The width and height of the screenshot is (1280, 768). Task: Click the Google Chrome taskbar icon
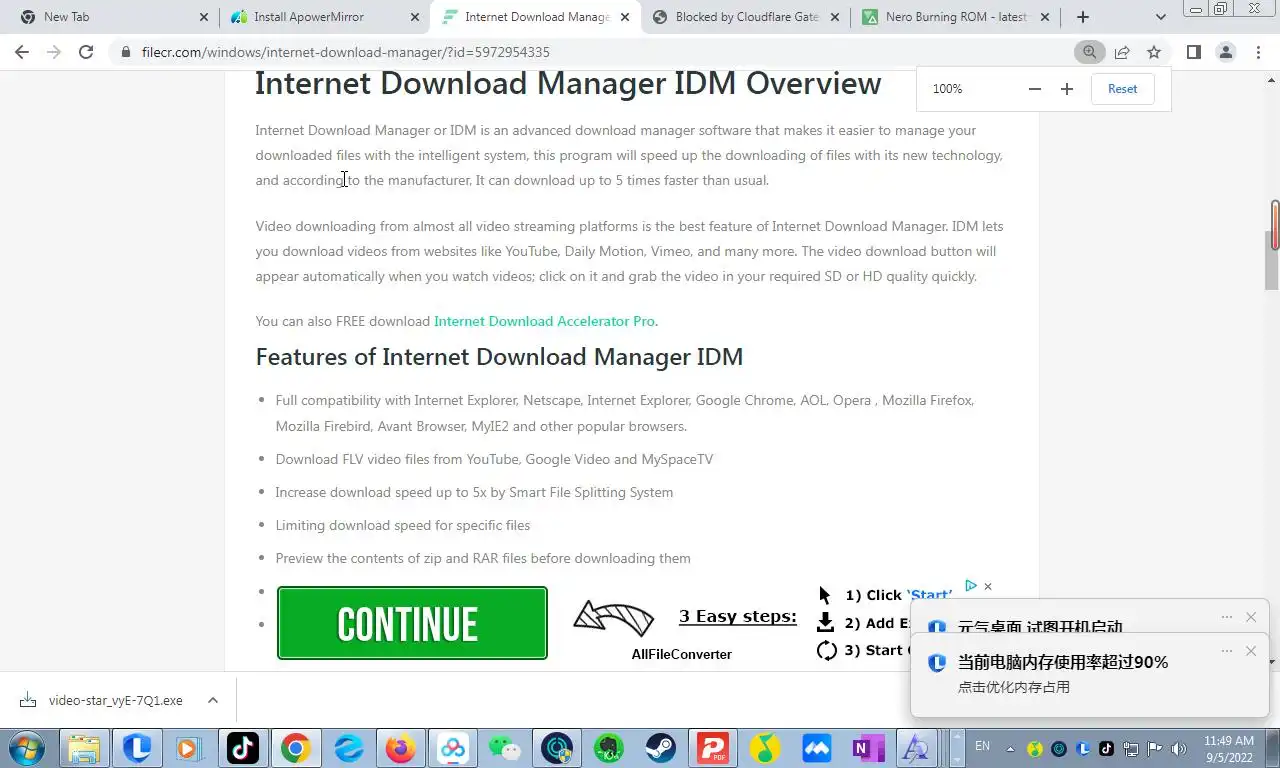(295, 748)
